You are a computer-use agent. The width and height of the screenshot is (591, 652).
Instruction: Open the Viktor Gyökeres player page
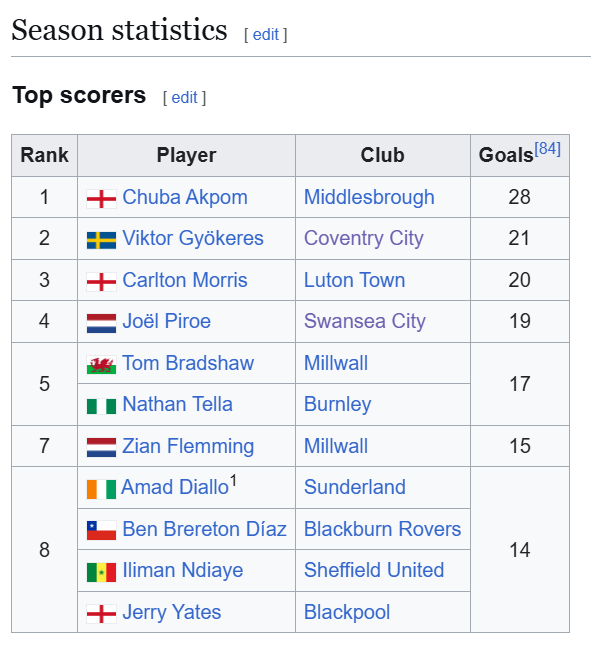click(193, 238)
